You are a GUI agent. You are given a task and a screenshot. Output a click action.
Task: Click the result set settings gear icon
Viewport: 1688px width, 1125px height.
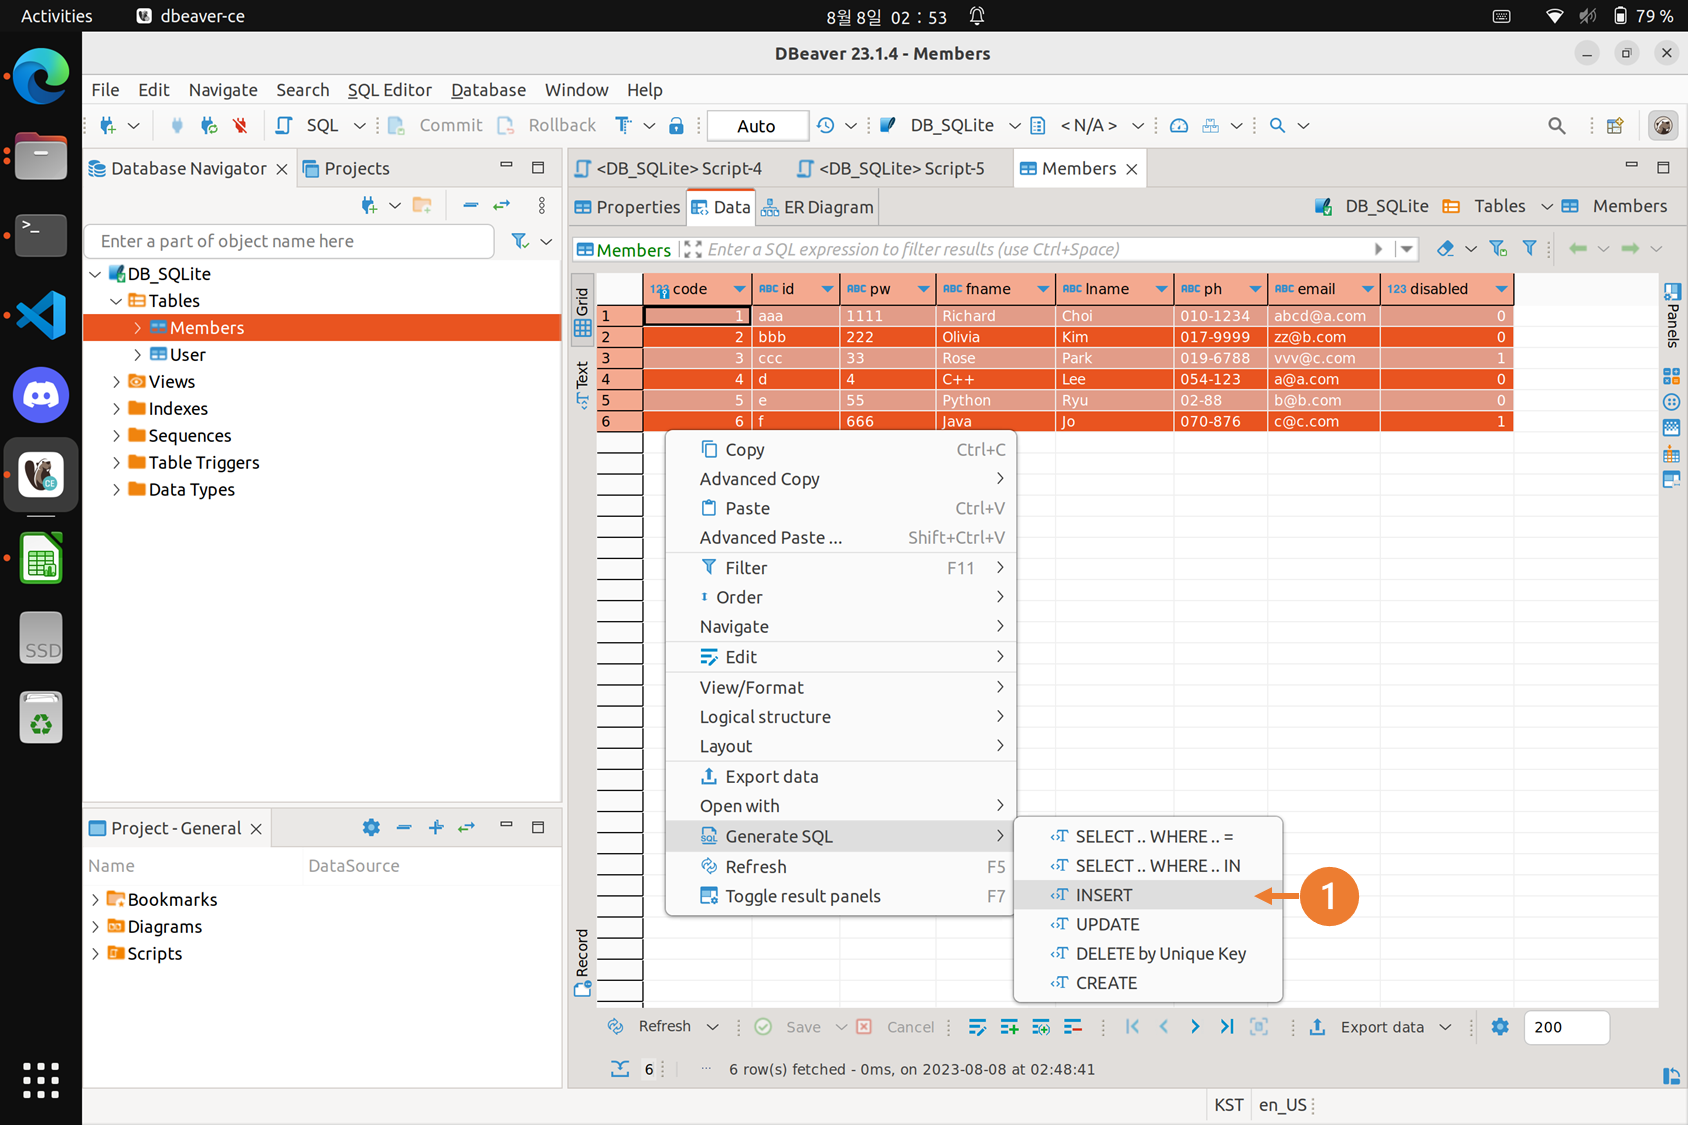(1500, 1027)
